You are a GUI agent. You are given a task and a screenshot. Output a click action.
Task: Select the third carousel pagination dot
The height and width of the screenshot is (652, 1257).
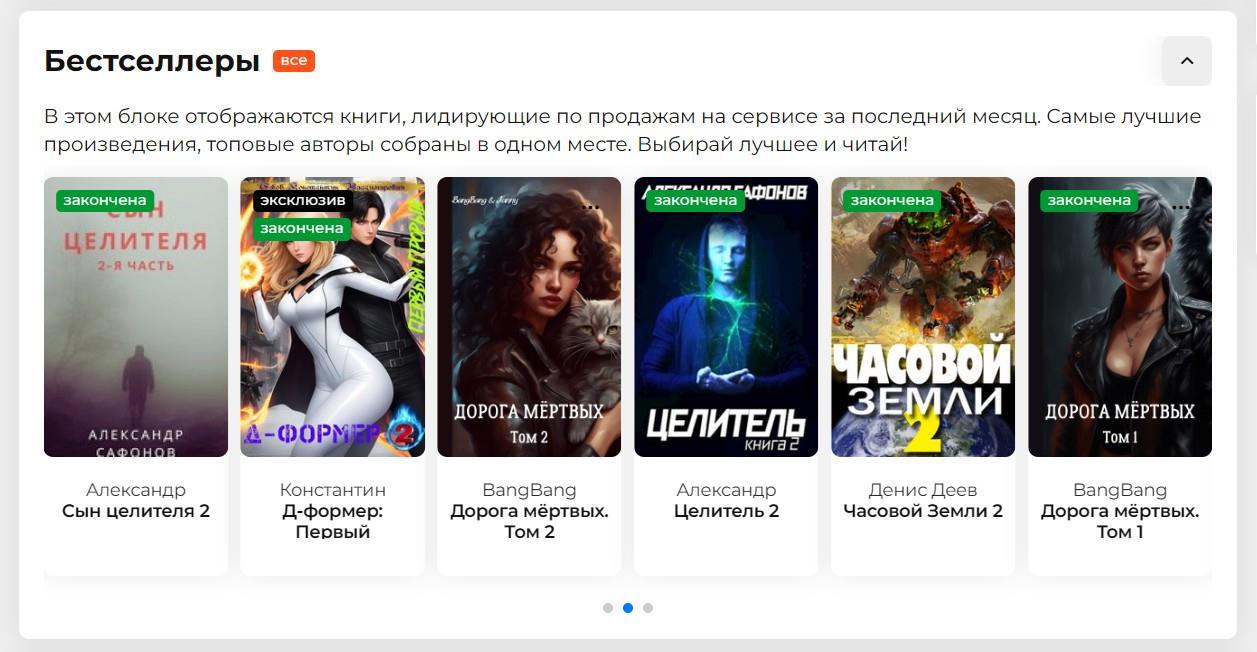[648, 608]
